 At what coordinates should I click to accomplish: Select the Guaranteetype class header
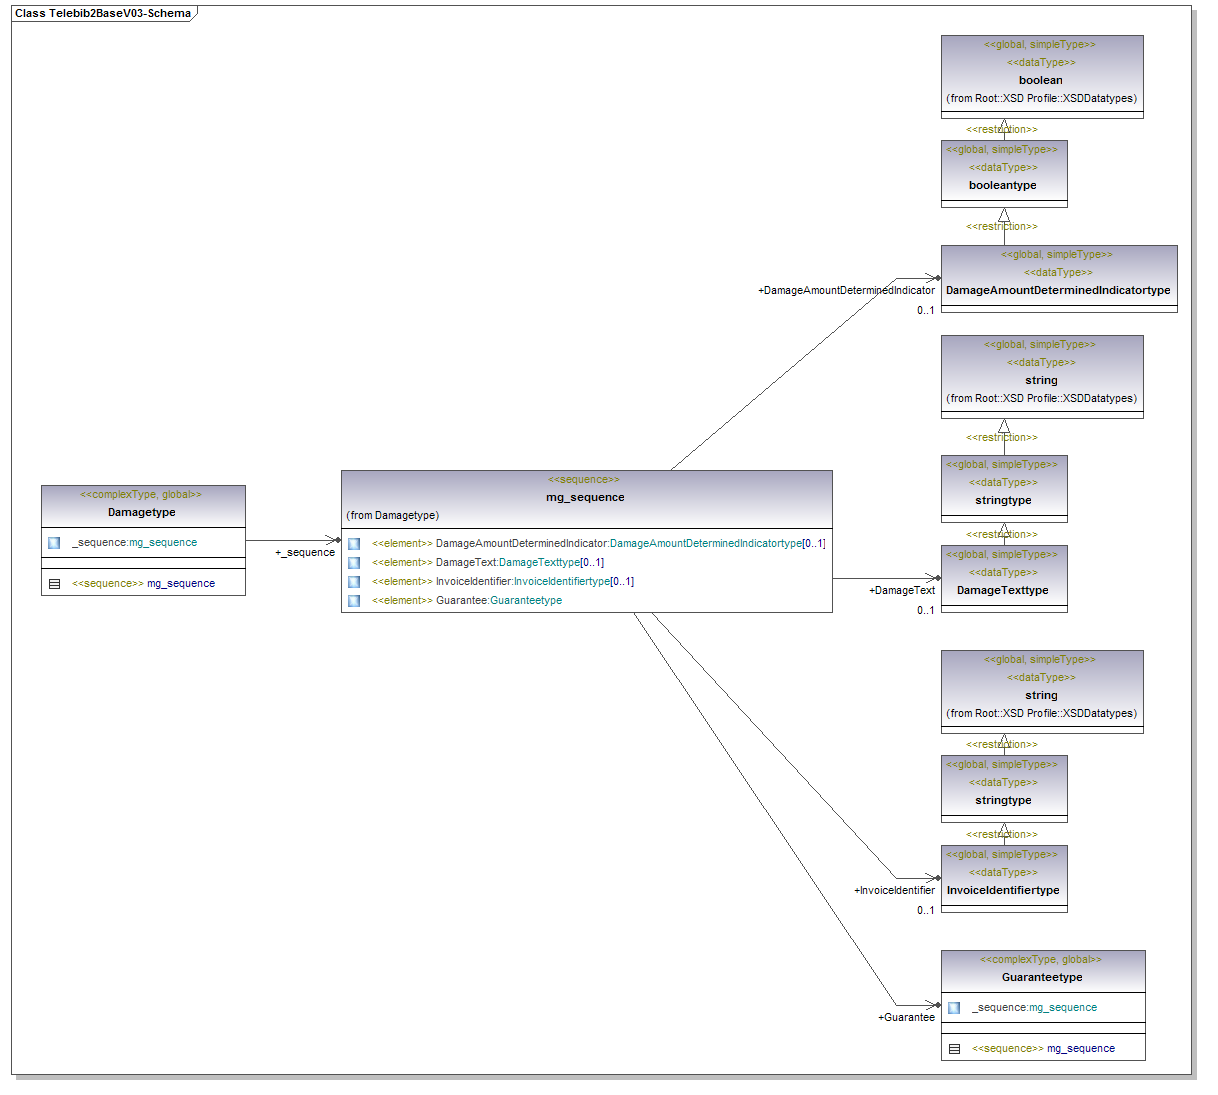[x=1042, y=977]
